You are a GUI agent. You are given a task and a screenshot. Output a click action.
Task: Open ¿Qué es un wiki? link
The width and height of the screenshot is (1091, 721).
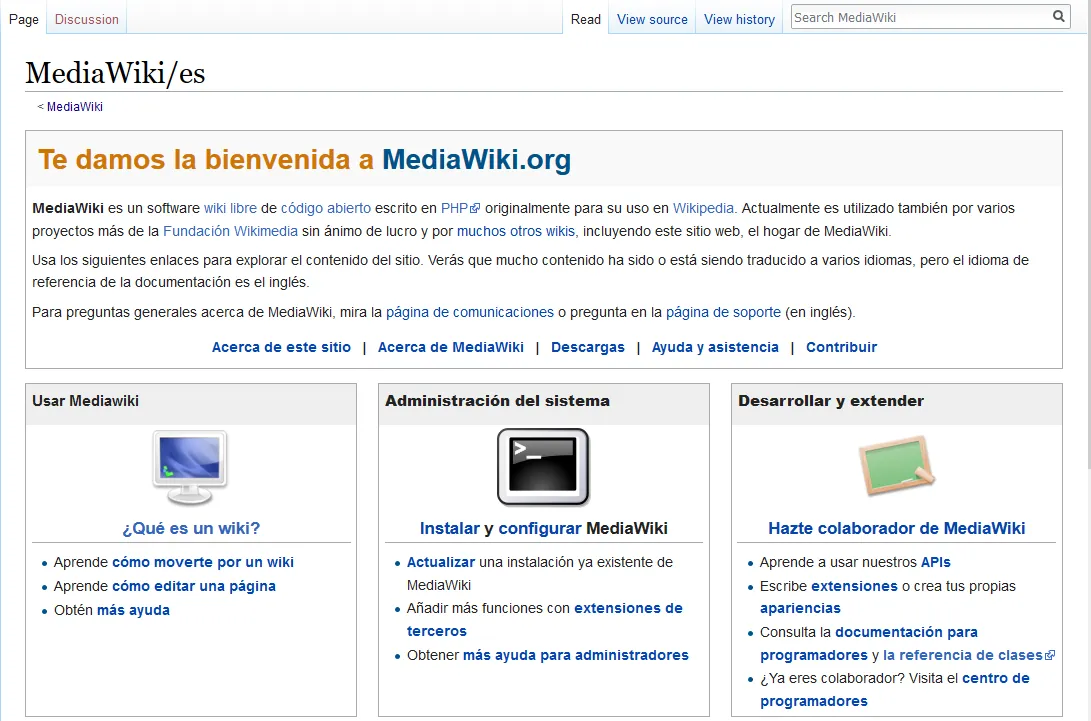pyautogui.click(x=191, y=528)
